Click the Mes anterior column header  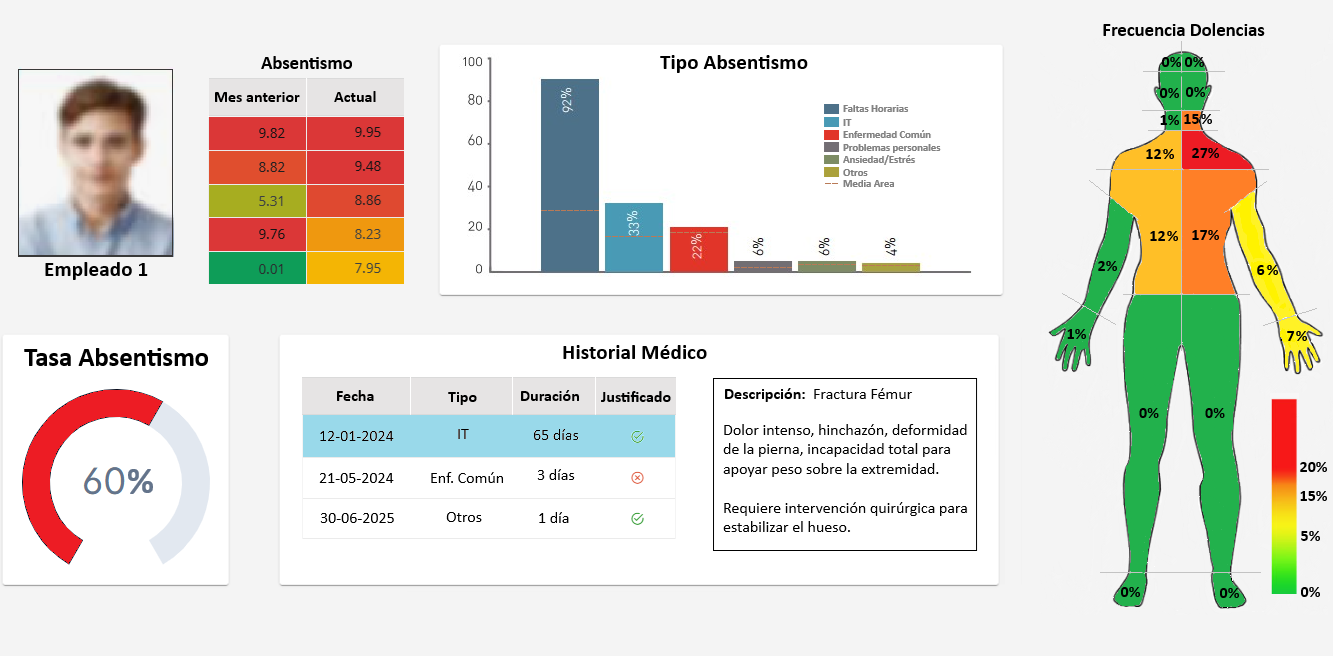point(257,97)
